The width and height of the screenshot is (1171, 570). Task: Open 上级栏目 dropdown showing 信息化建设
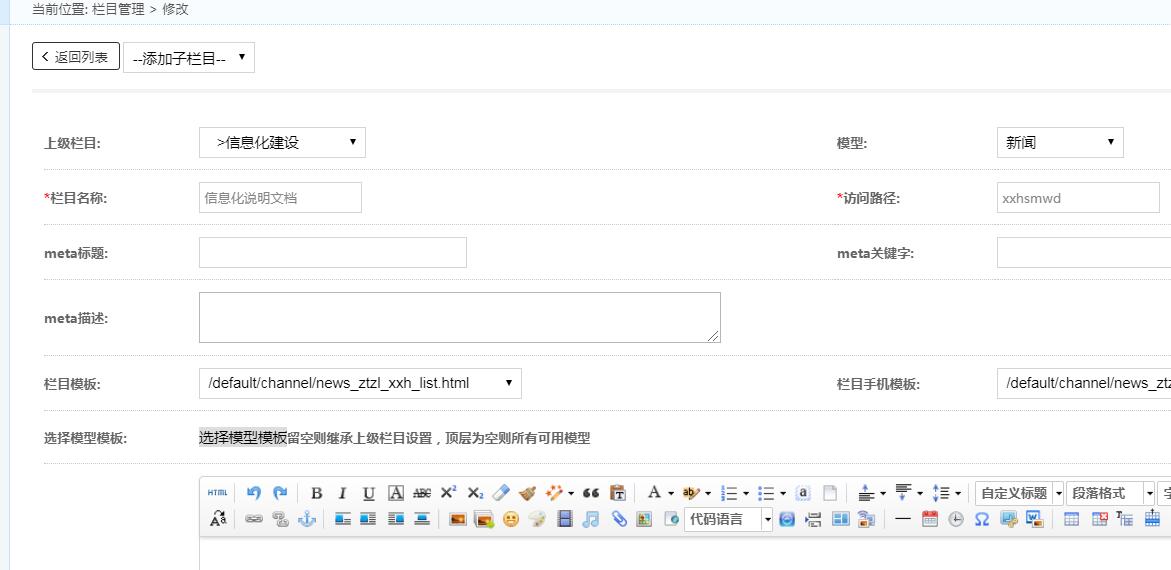[282, 142]
